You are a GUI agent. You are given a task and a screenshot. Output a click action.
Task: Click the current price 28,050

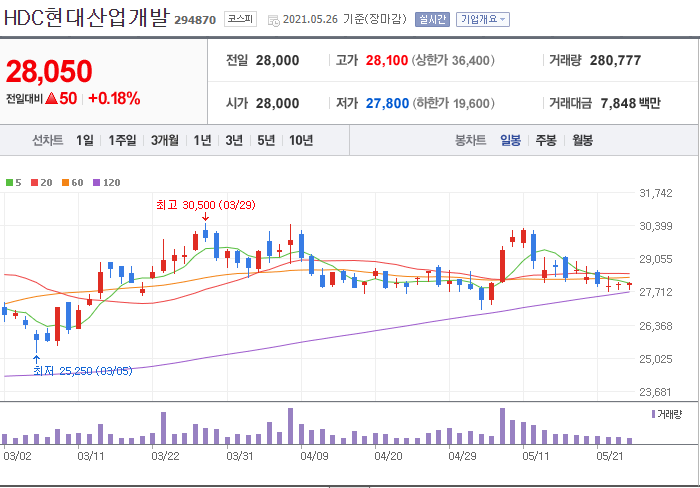pyautogui.click(x=49, y=71)
